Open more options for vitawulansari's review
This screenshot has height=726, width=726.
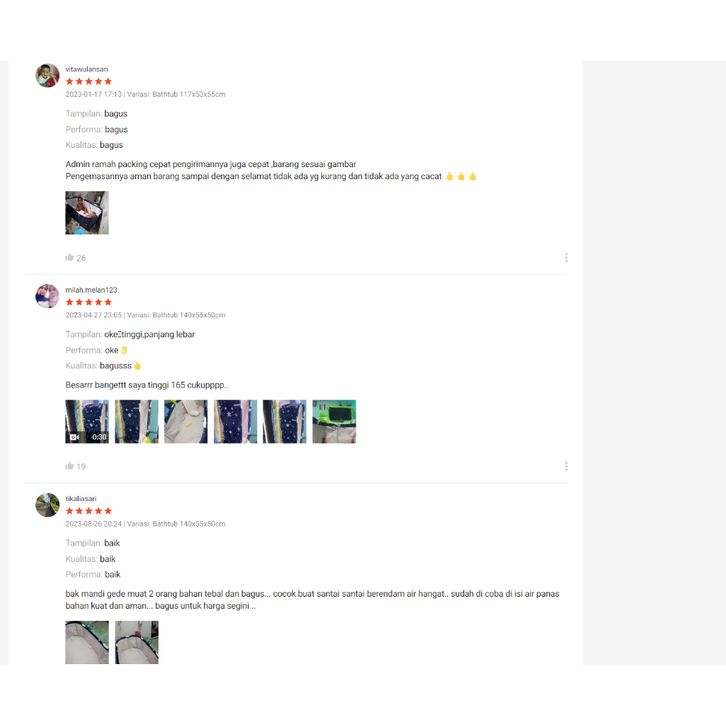coord(566,257)
